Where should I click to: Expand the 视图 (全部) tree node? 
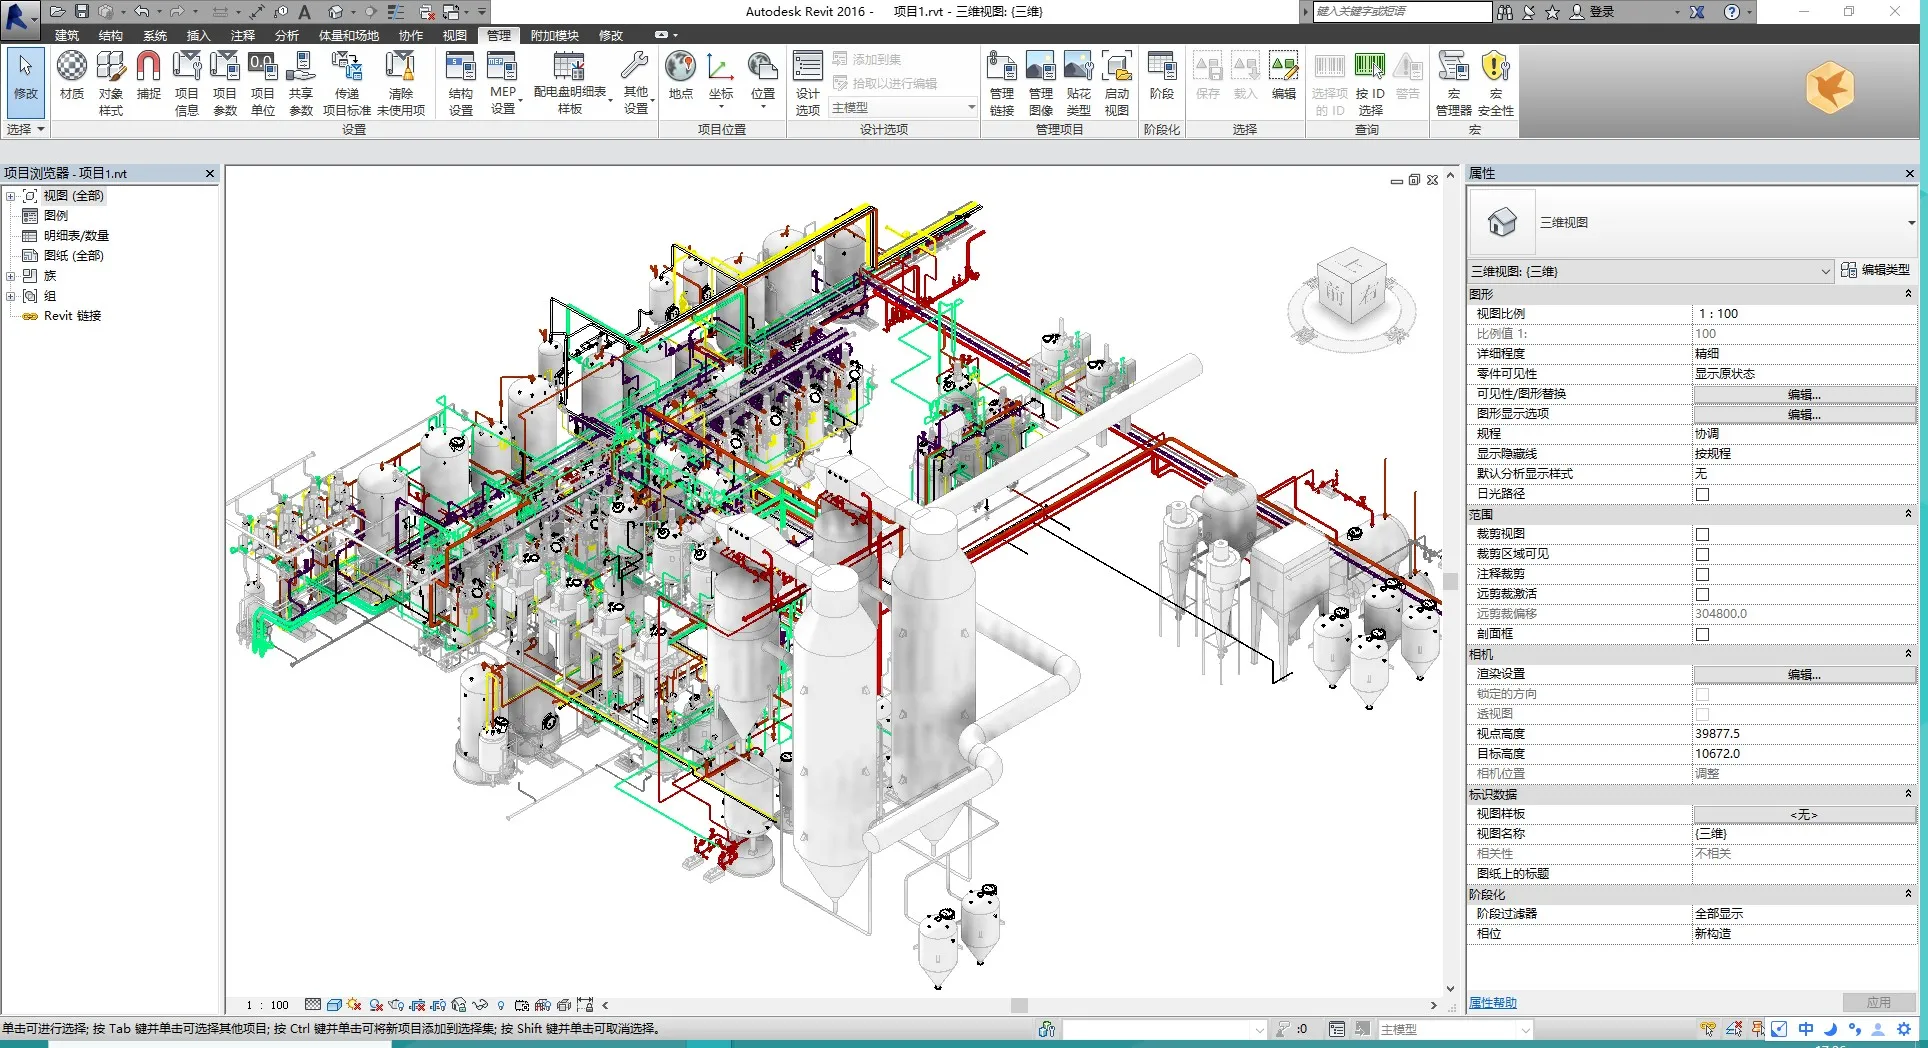(11, 196)
